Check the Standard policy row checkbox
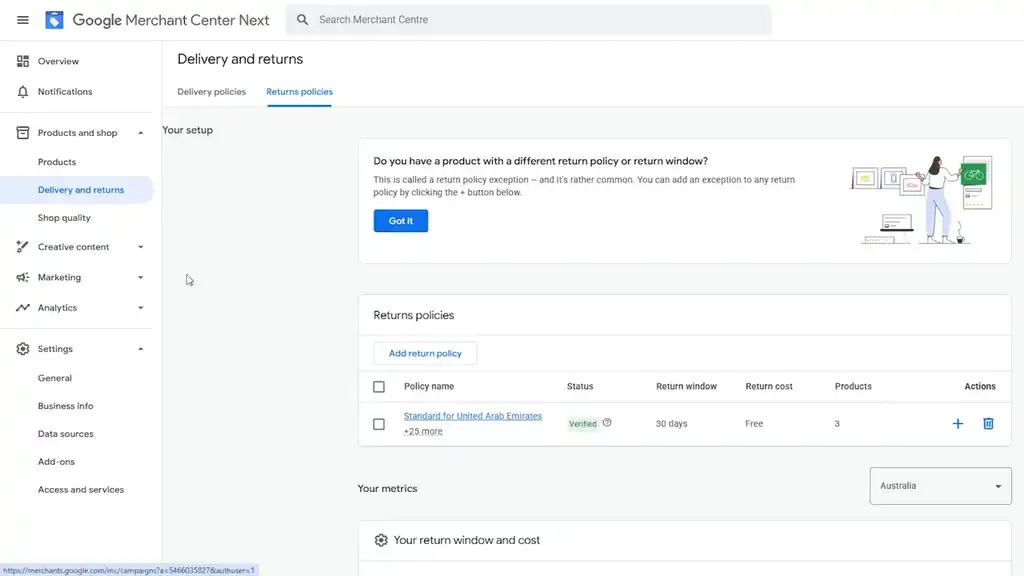The image size is (1024, 576). 379,423
